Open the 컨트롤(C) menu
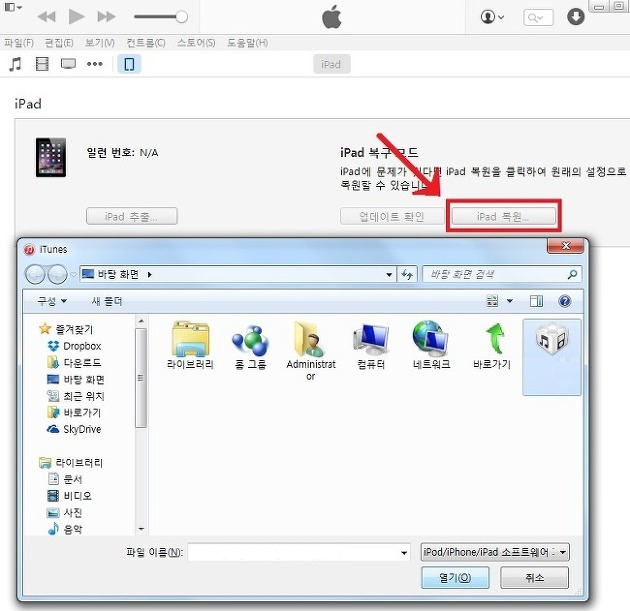 146,43
